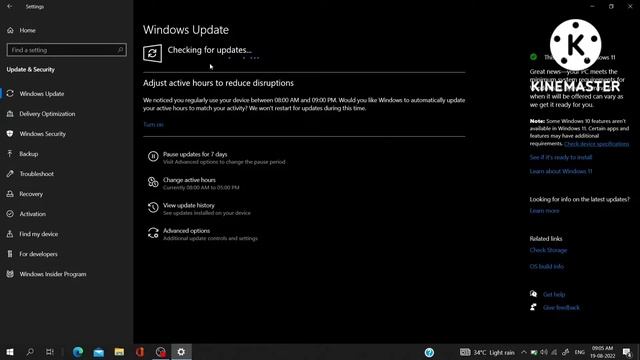The width and height of the screenshot is (640, 360).
Task: Click the Change active hours clock icon
Action: (x=153, y=182)
